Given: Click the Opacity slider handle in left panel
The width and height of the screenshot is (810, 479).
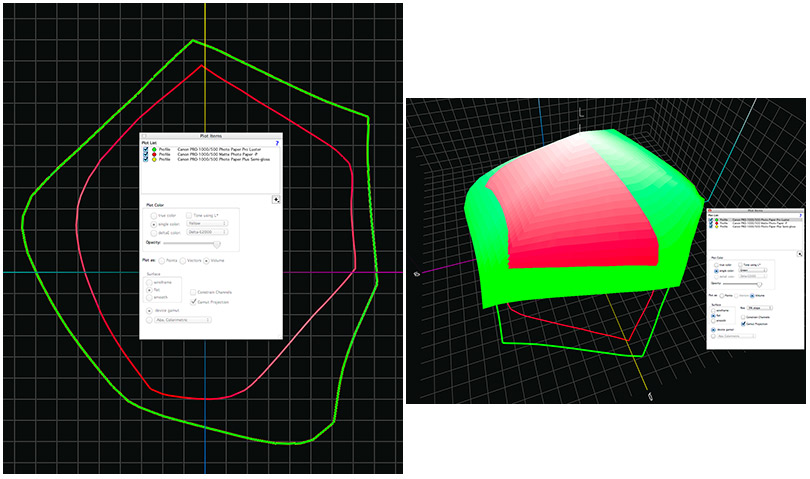Looking at the screenshot, I should (217, 243).
